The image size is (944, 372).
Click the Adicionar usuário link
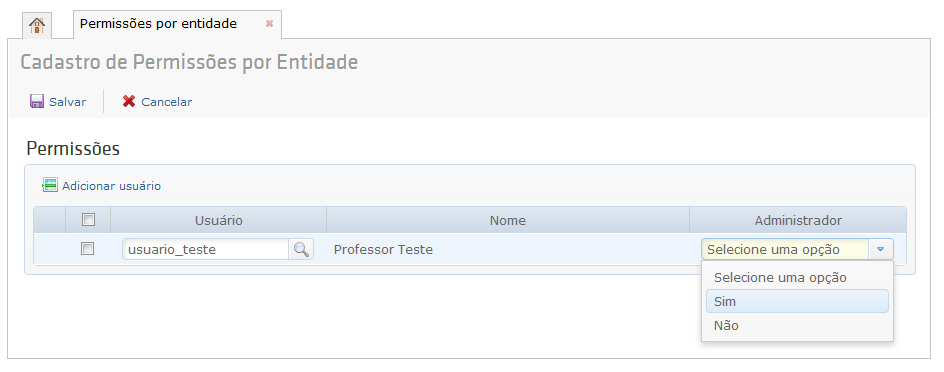tap(111, 186)
